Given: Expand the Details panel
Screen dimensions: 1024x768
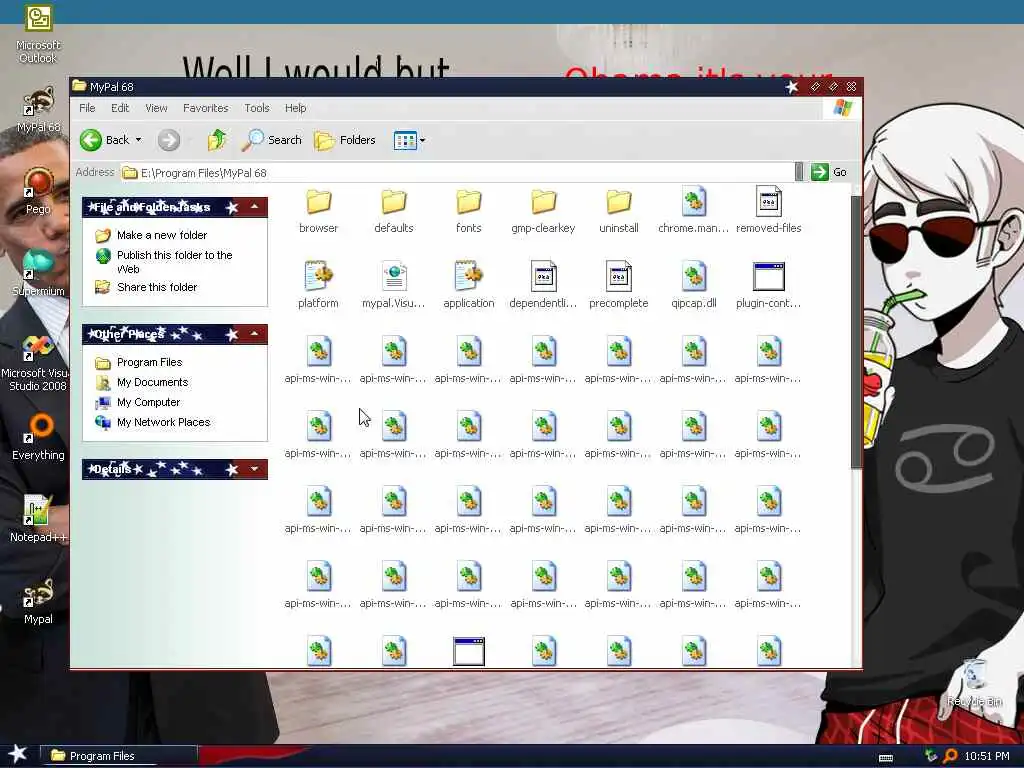Looking at the screenshot, I should click(254, 469).
